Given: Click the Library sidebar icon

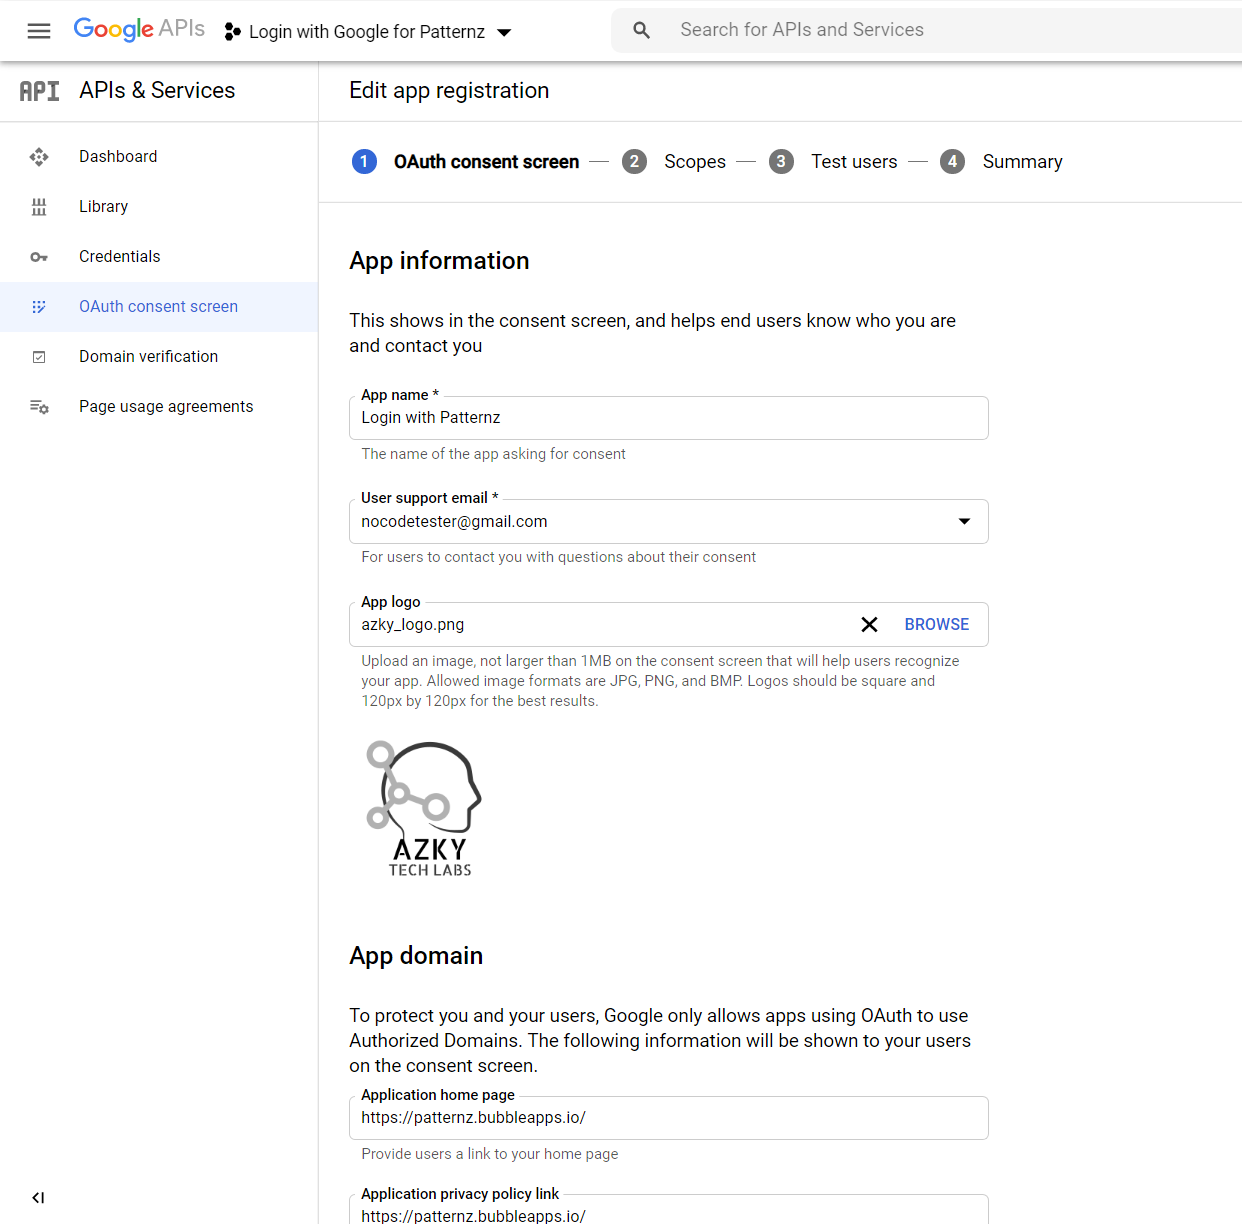Looking at the screenshot, I should coord(39,207).
